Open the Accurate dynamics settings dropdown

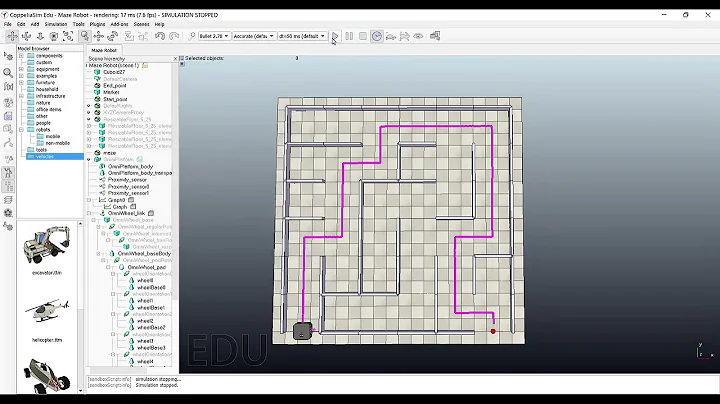(254, 36)
